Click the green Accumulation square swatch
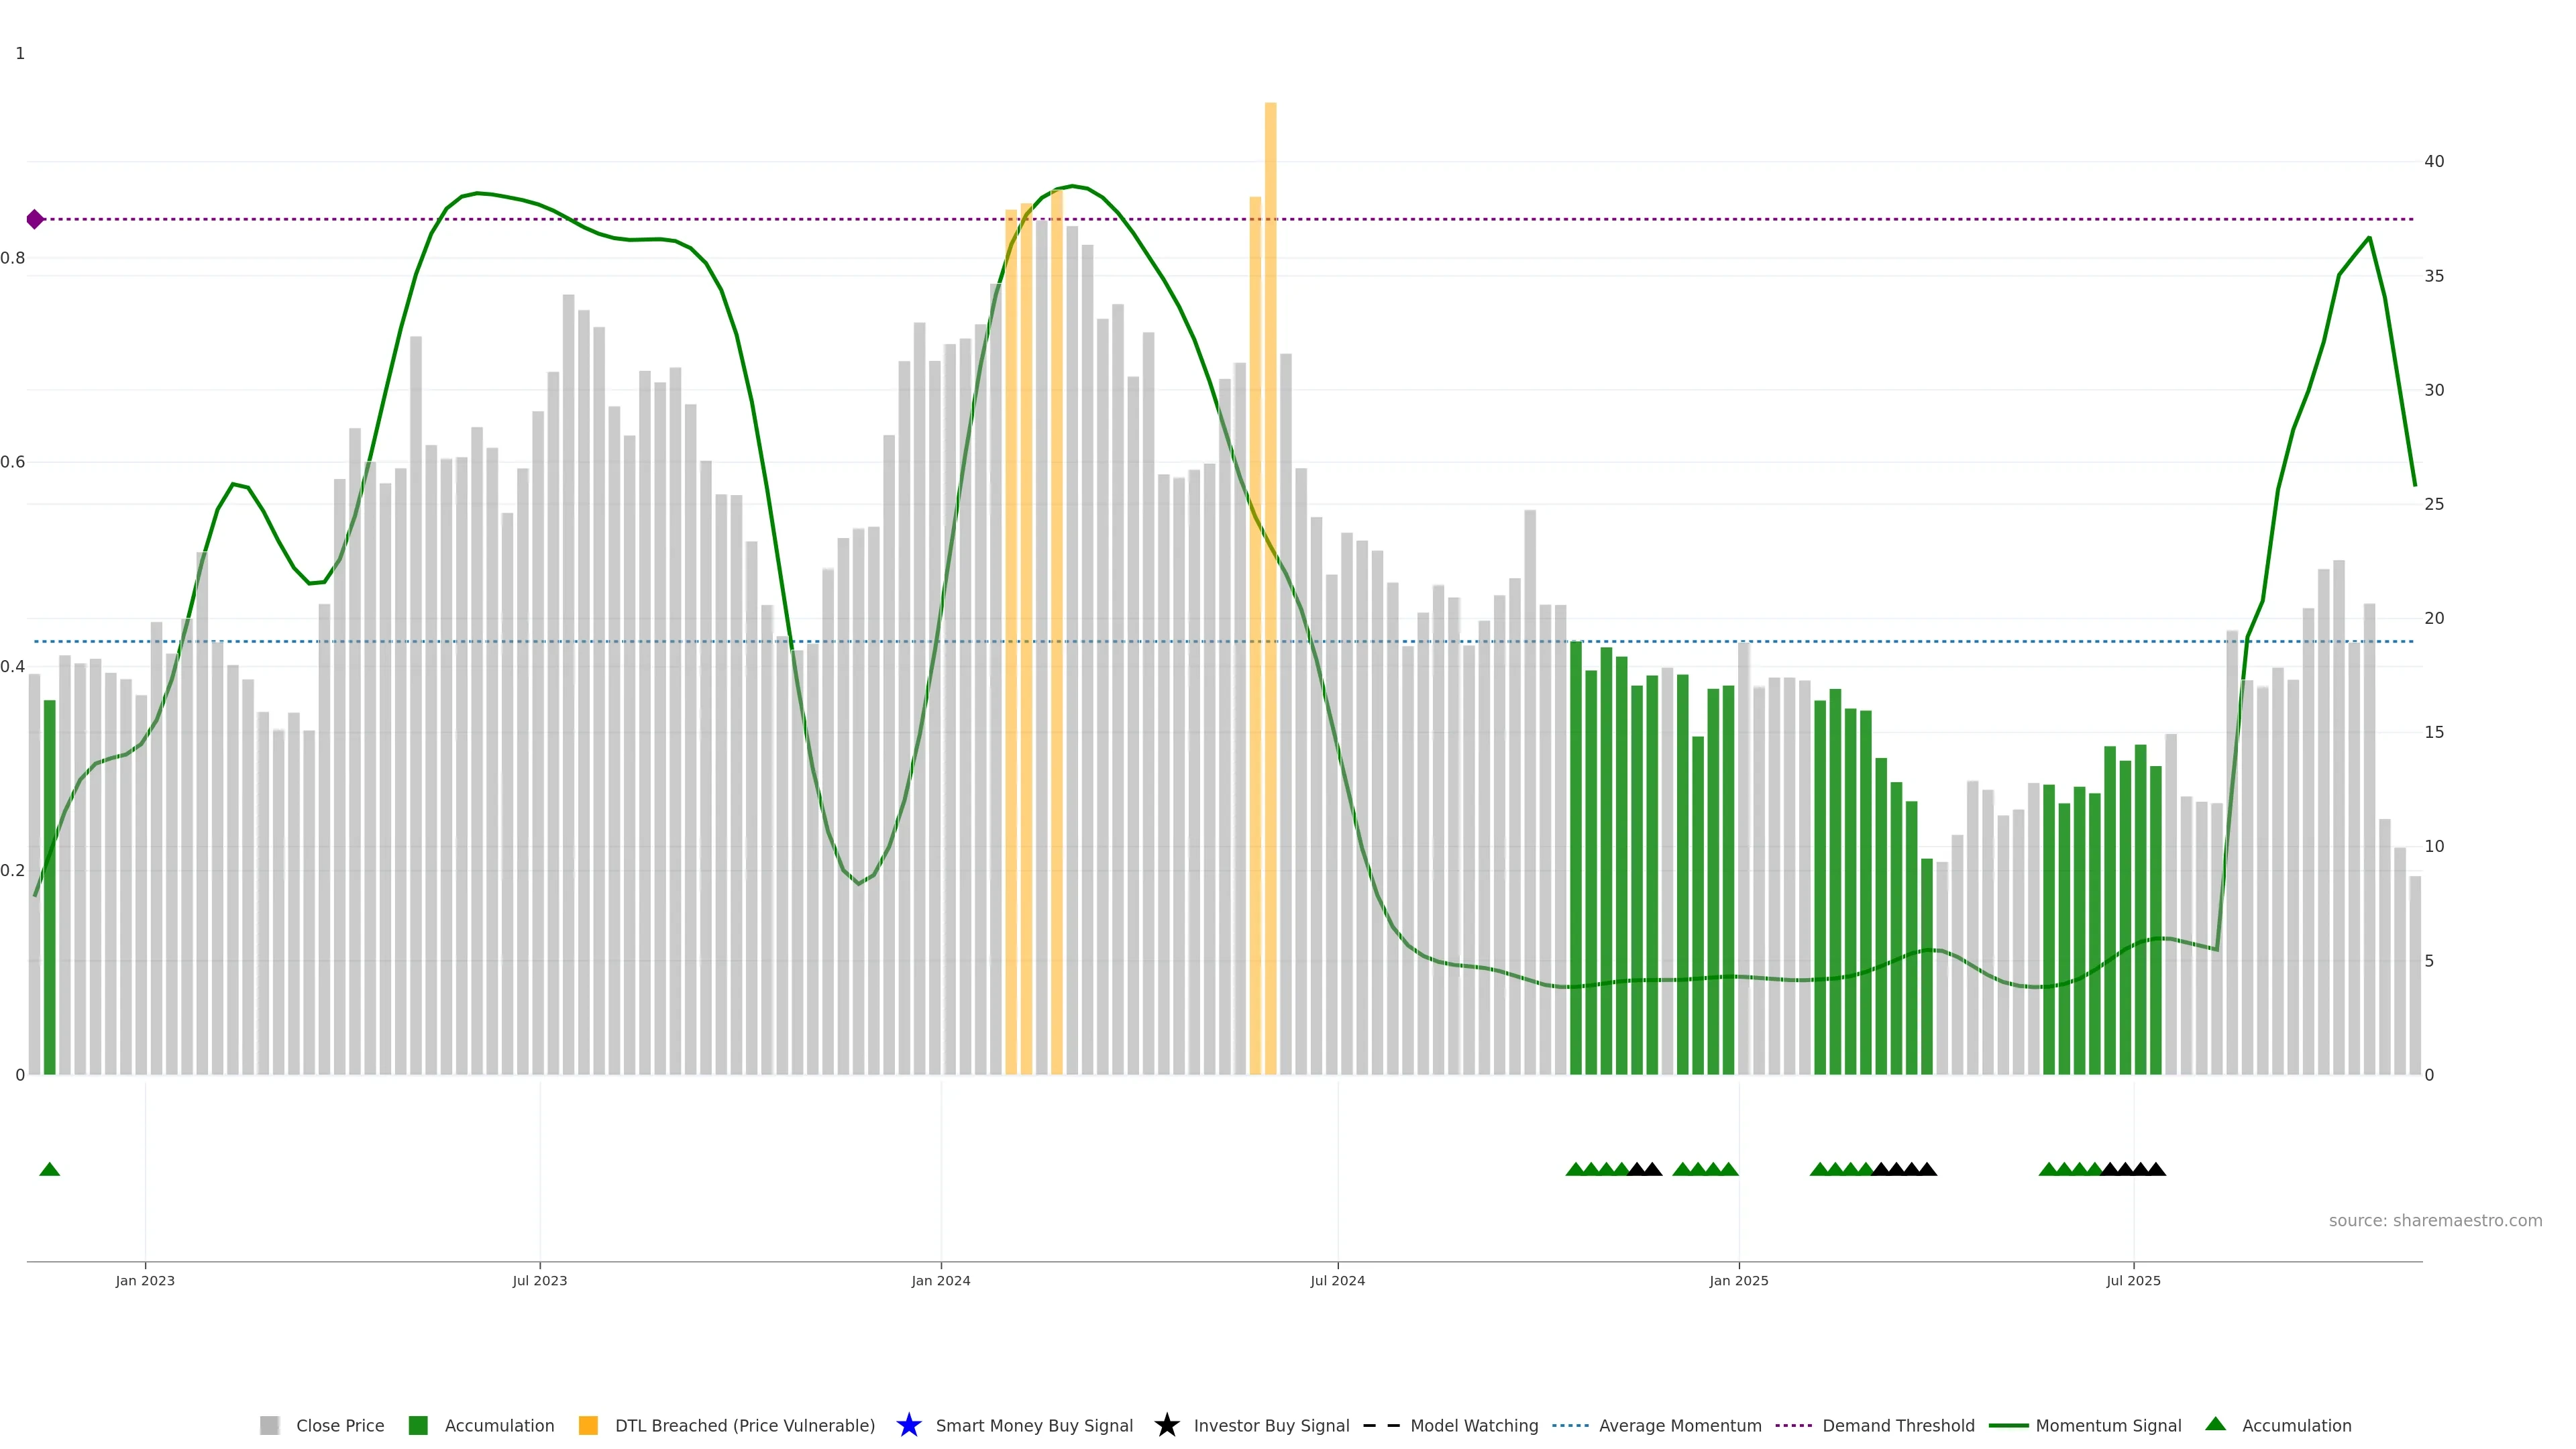Screen dimensions: 2576x1449 click(418, 1425)
